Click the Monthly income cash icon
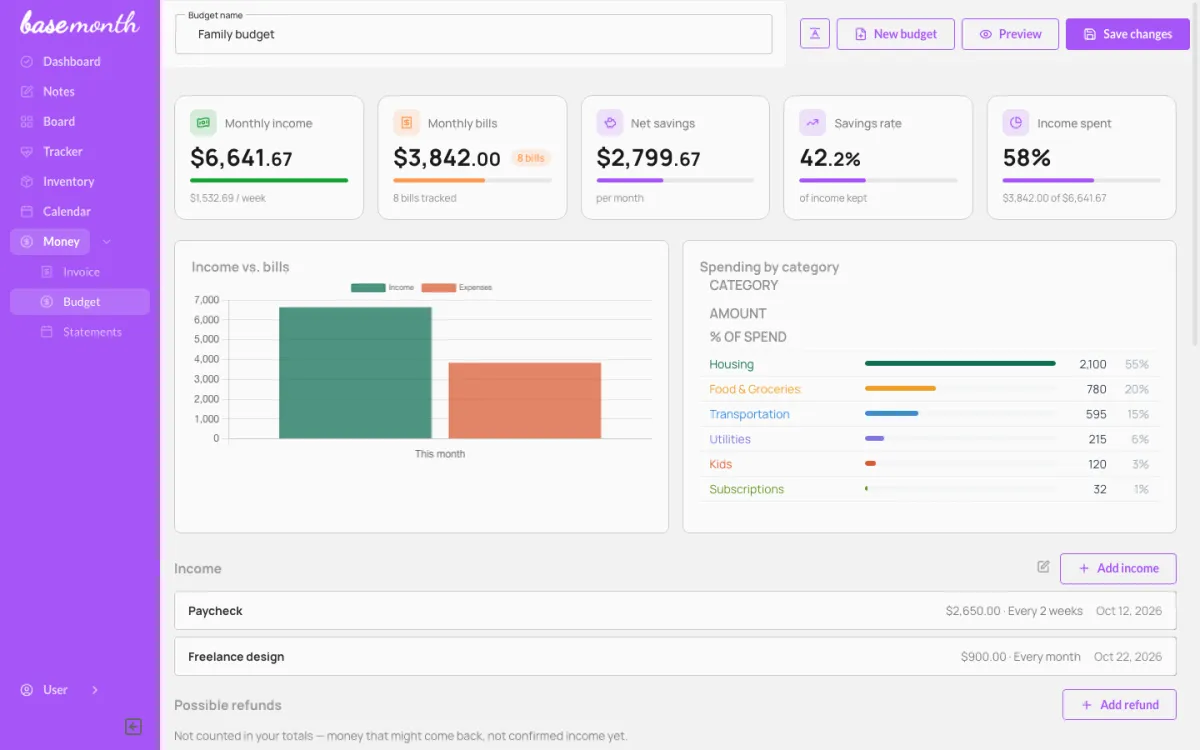The height and width of the screenshot is (750, 1200). (x=203, y=123)
